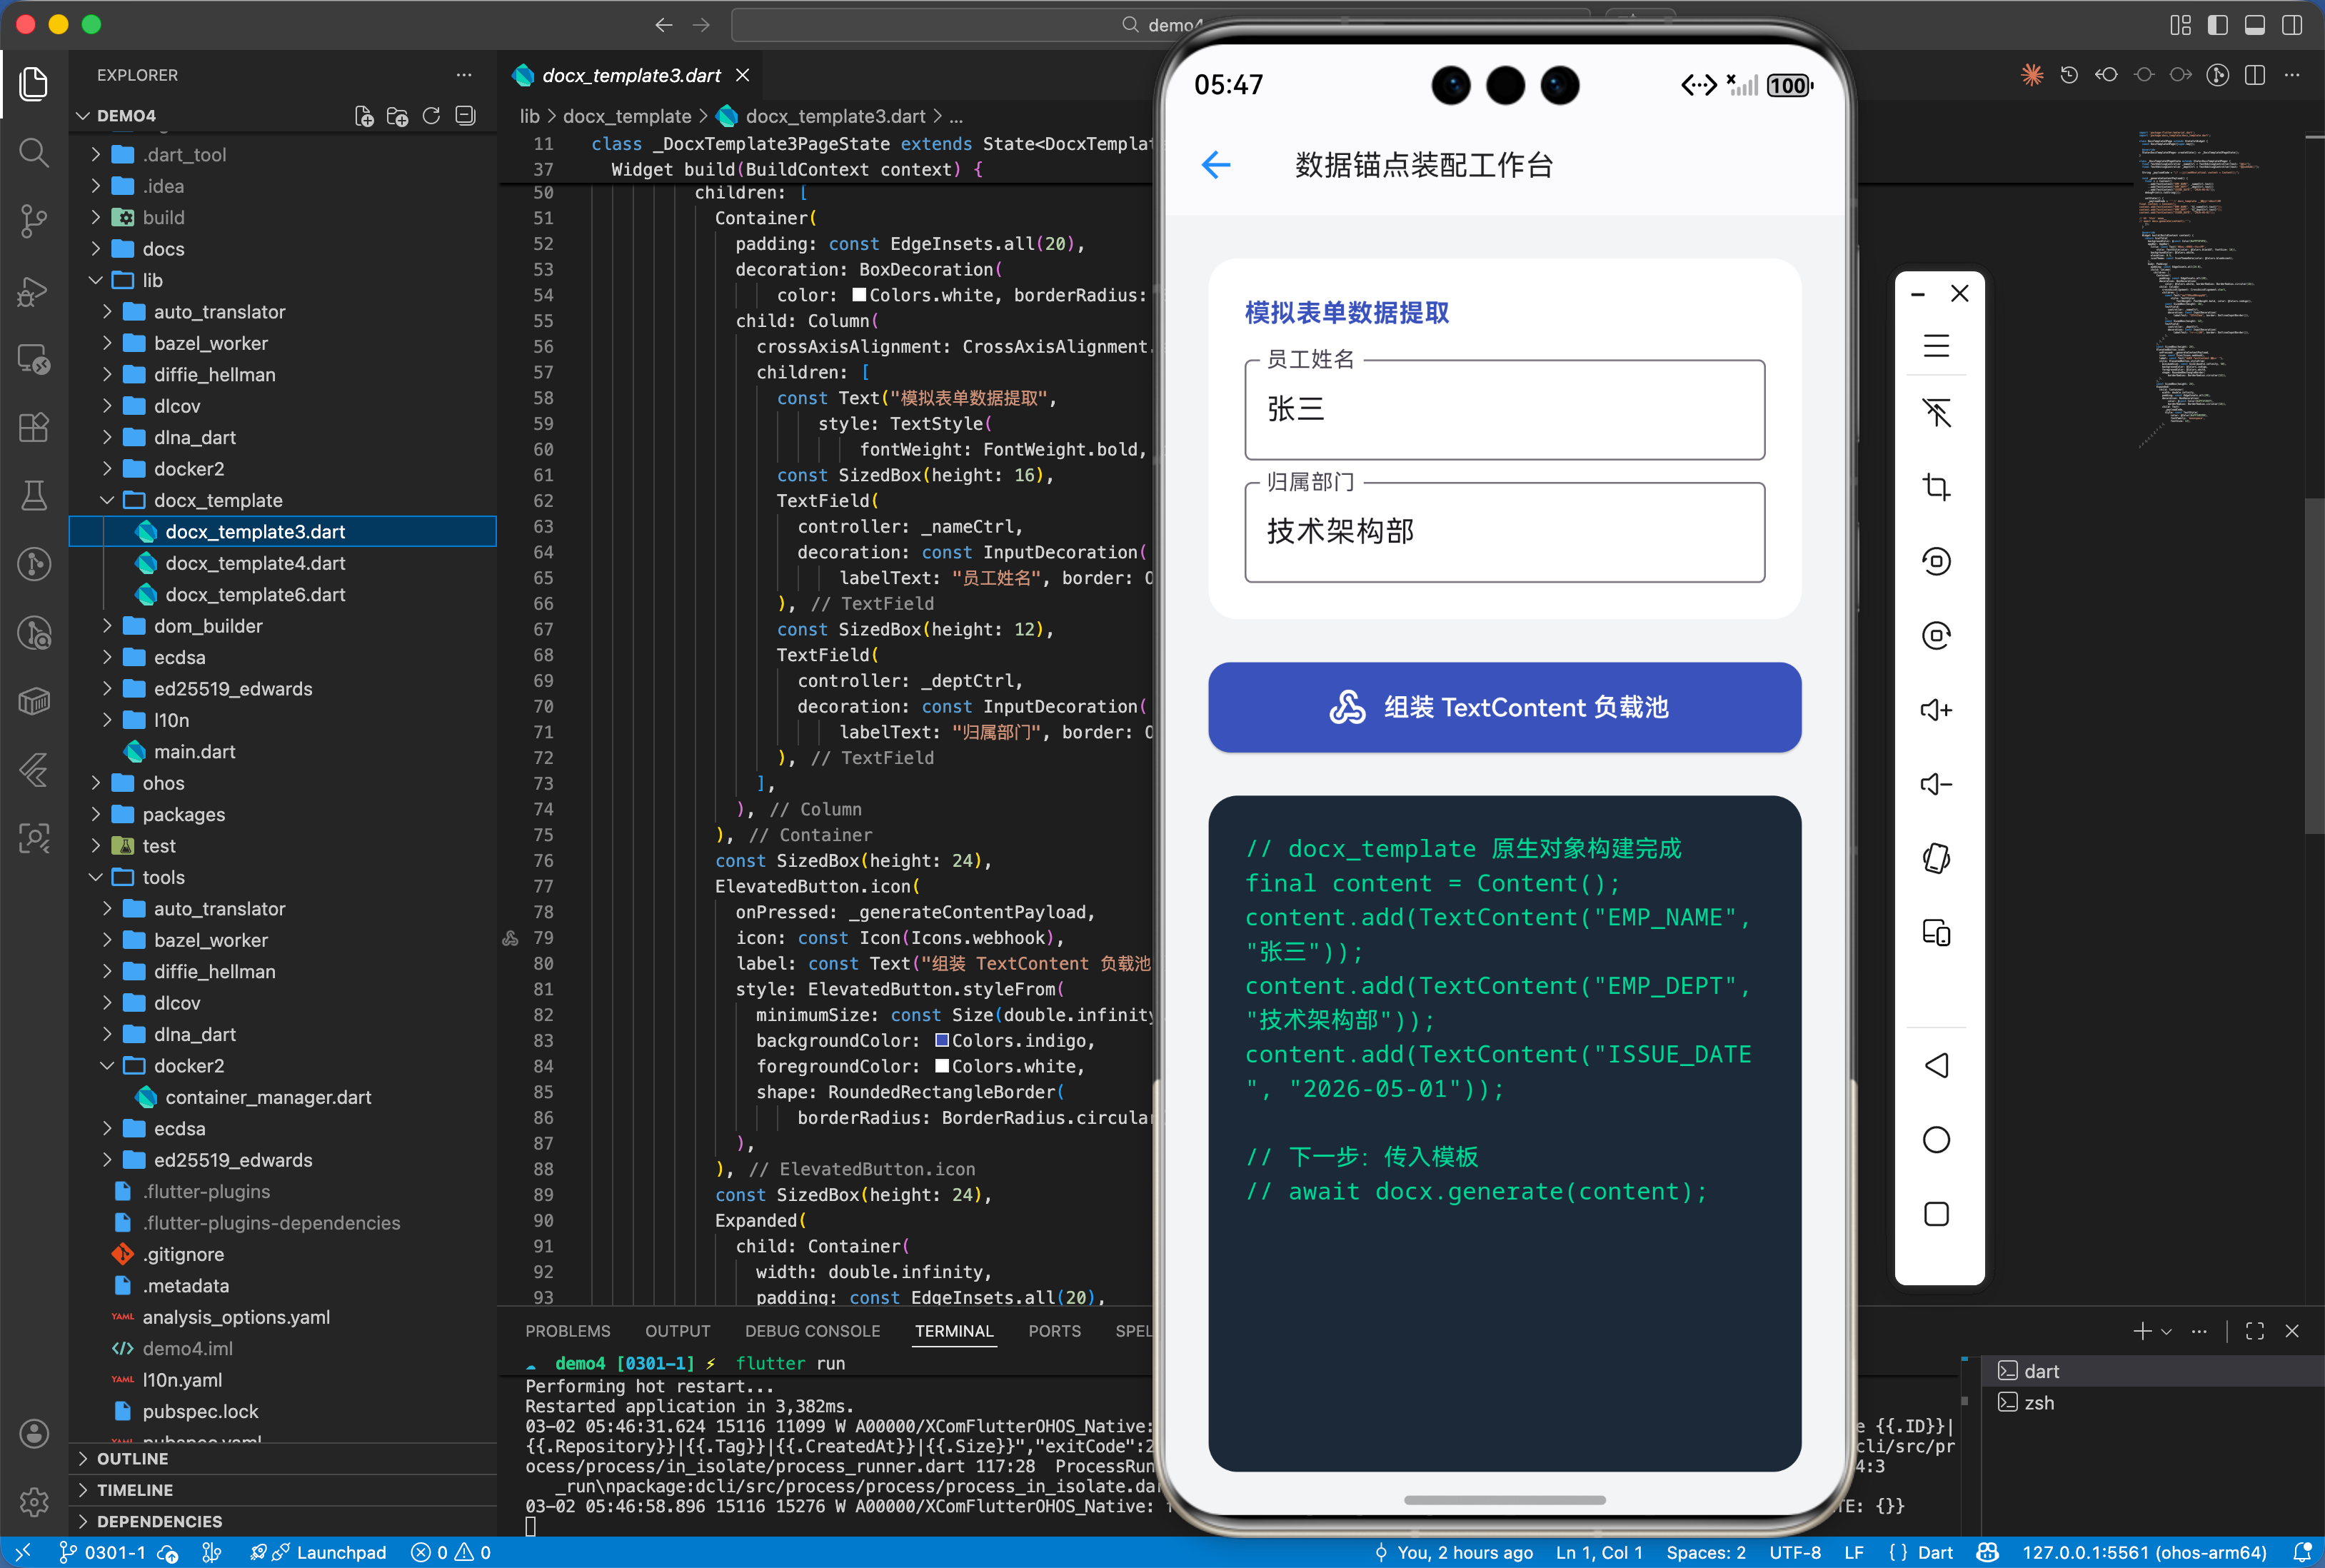Click the Colors.white swatch on line 84
Screen dimensions: 2325x1568
point(942,1066)
